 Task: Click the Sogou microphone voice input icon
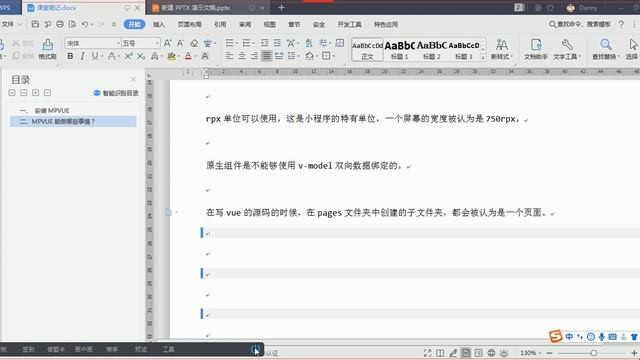coord(602,337)
